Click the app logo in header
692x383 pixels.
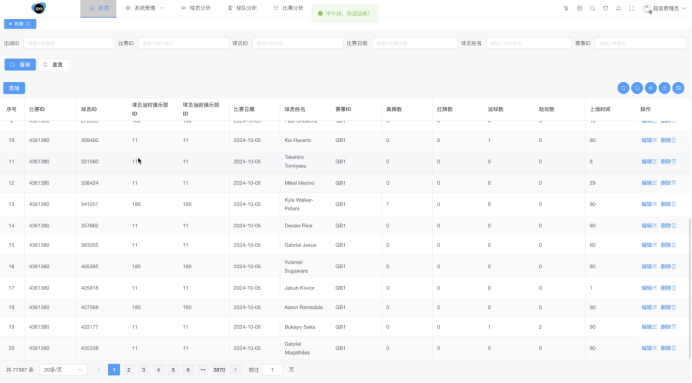[x=39, y=8]
